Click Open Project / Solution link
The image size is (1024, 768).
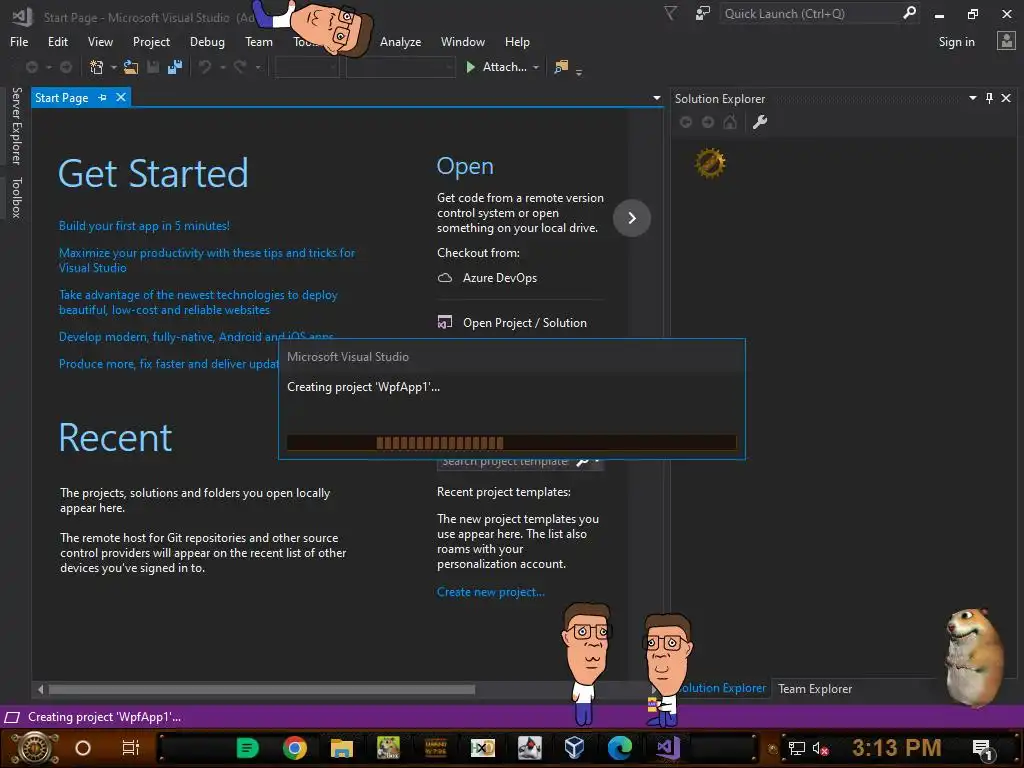[x=524, y=323]
